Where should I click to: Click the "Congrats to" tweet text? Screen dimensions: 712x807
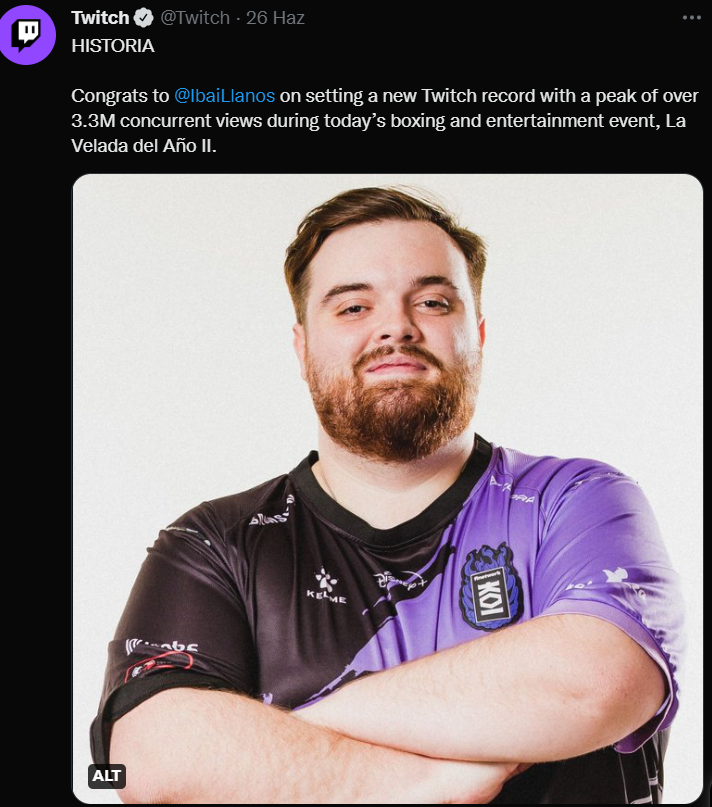coord(120,96)
